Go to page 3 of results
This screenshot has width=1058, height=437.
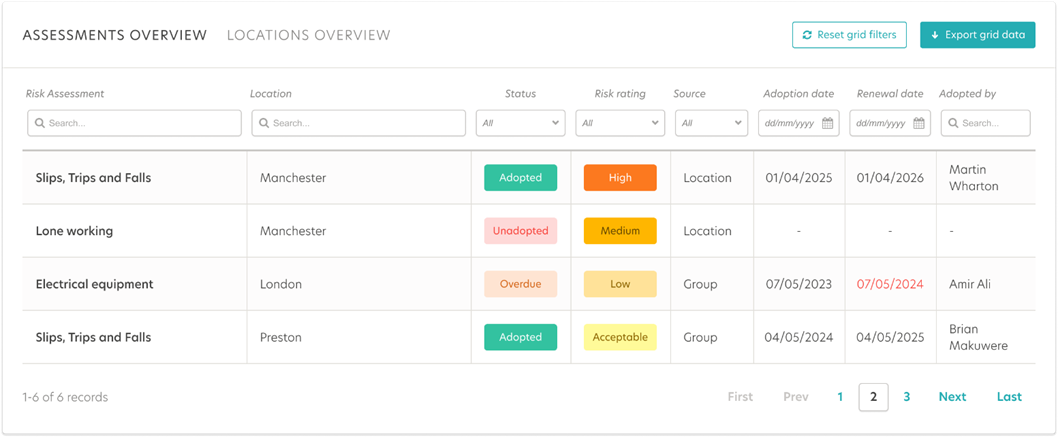[906, 397]
